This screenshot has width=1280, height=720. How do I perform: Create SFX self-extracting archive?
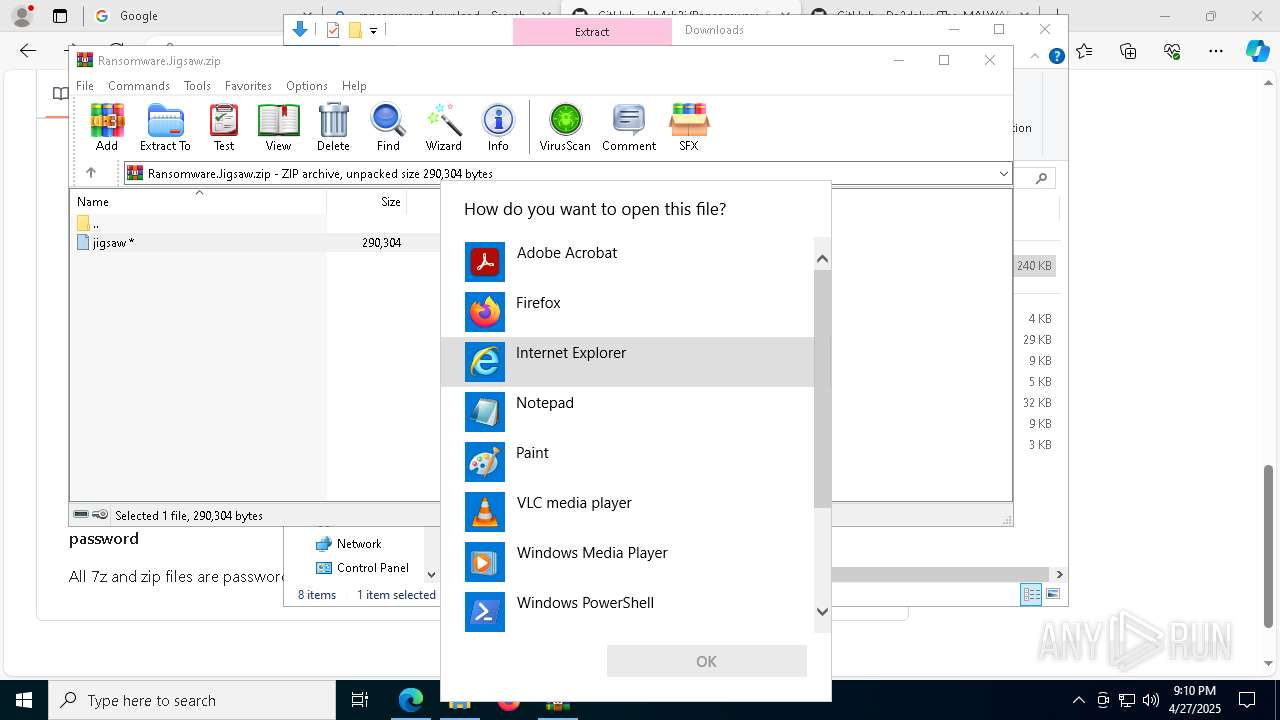tap(689, 127)
